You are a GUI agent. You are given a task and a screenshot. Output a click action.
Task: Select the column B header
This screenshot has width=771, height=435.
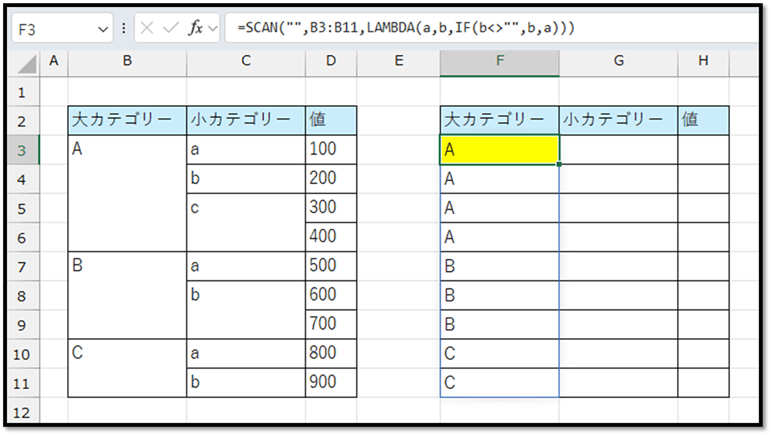click(x=127, y=62)
